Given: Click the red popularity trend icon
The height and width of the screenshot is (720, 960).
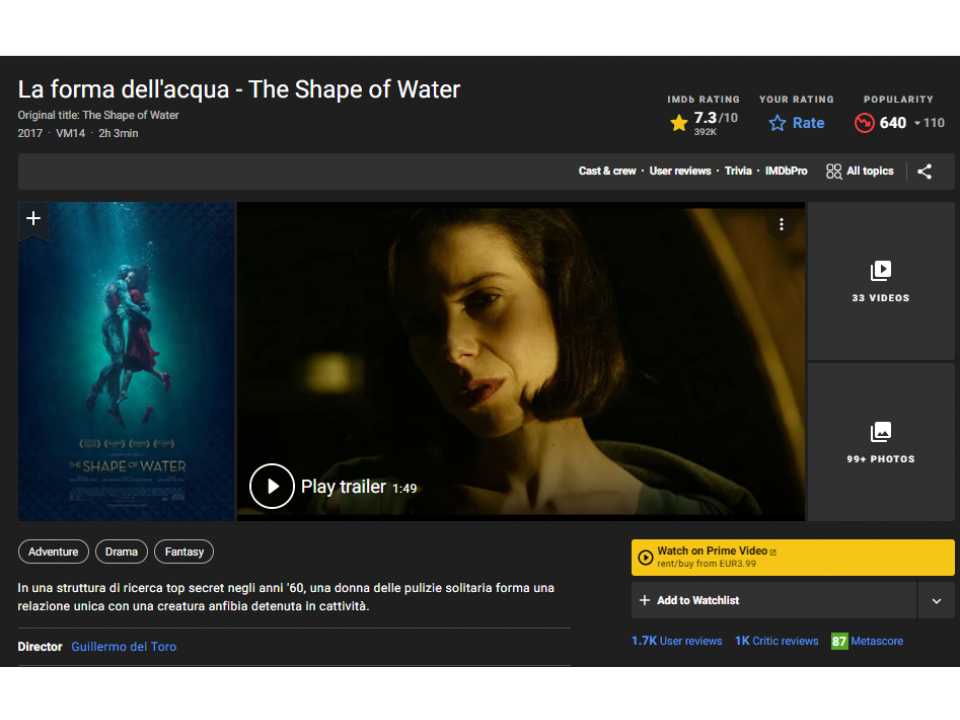Looking at the screenshot, I should [864, 123].
